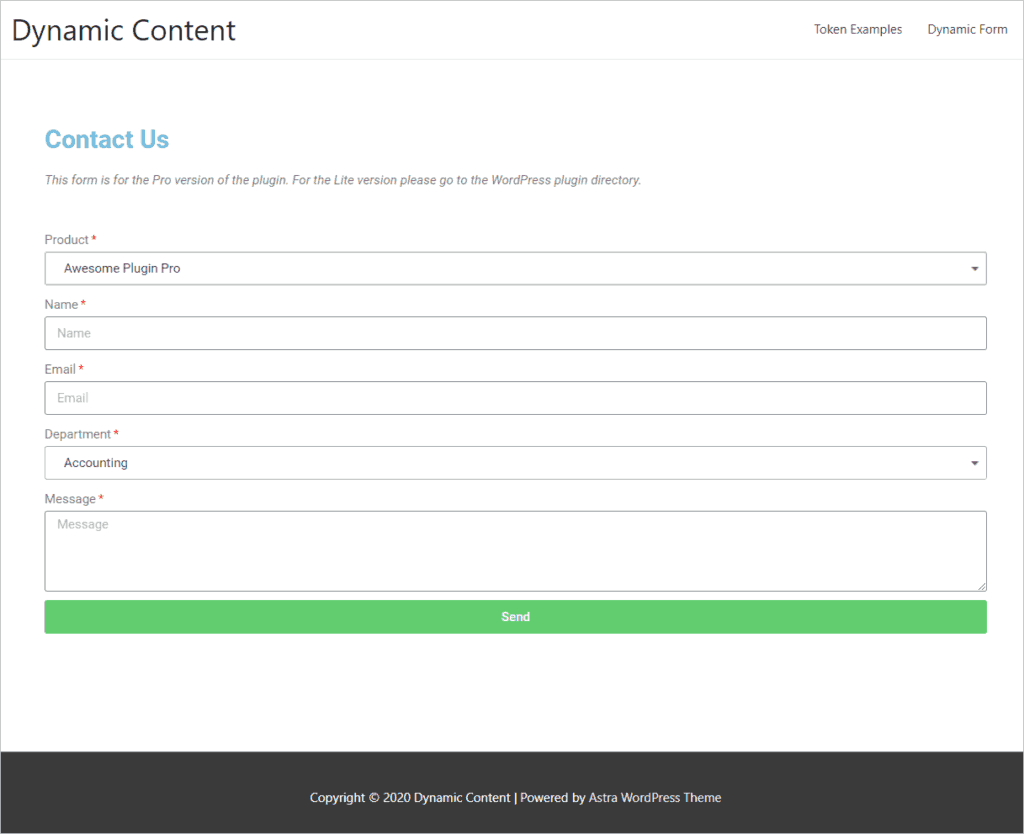Click the Message box resize handle
Screen dimensions: 1024x834
pos(982,587)
